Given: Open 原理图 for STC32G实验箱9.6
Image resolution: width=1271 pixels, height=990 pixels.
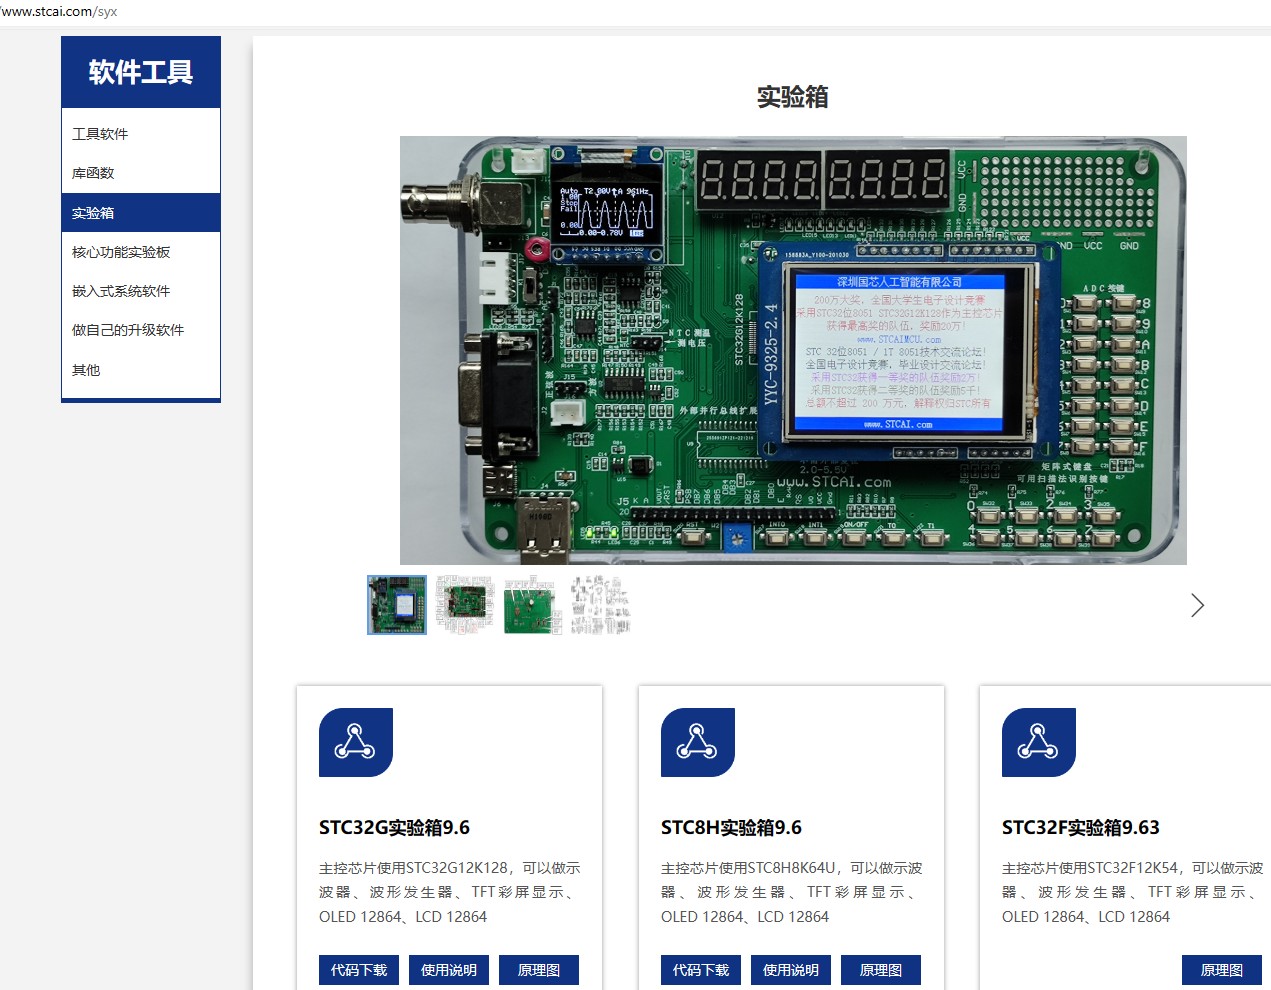Looking at the screenshot, I should (539, 970).
